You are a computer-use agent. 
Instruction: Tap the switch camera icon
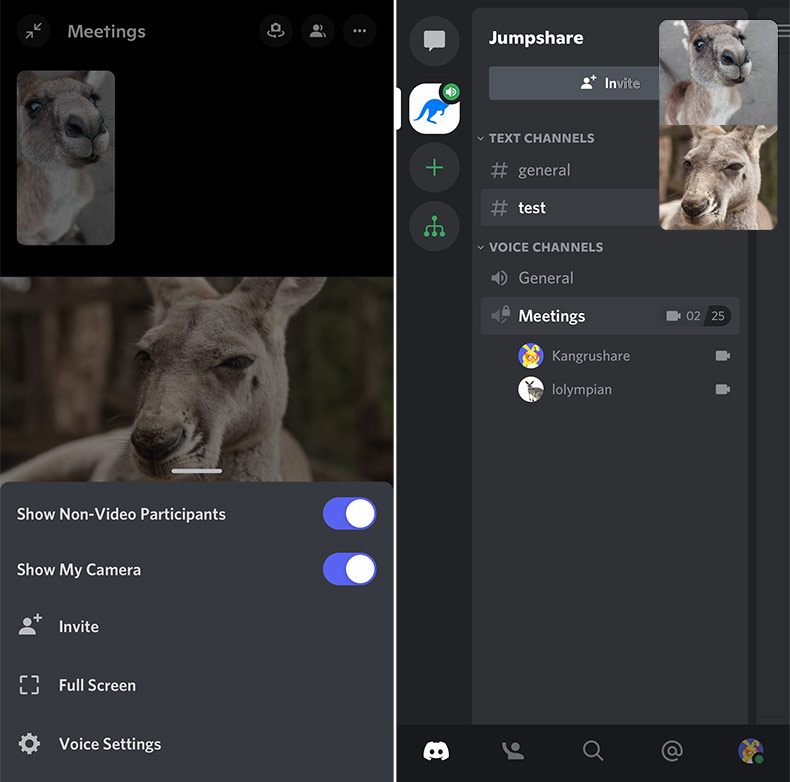[276, 31]
